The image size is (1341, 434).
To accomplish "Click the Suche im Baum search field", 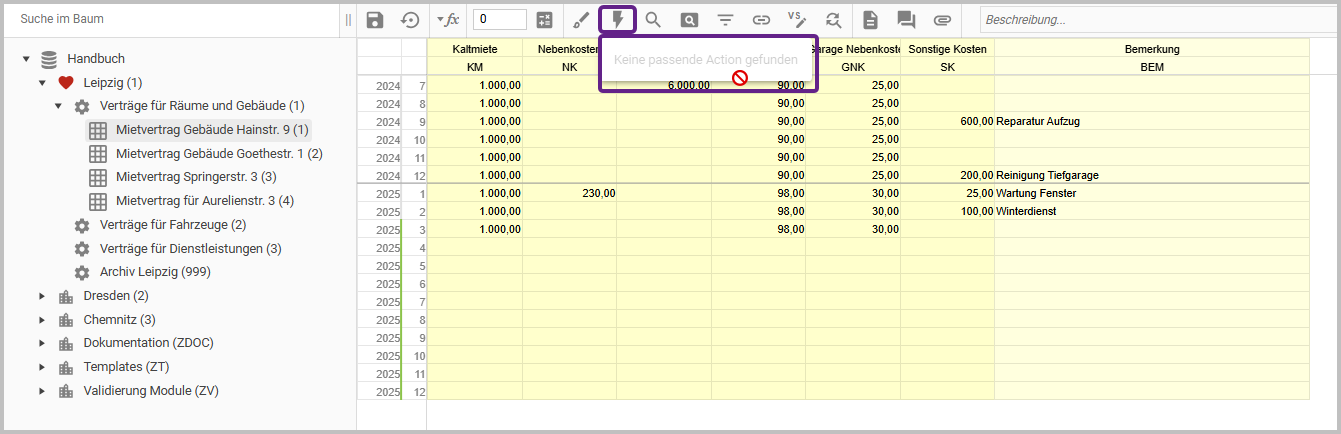I will [x=170, y=19].
